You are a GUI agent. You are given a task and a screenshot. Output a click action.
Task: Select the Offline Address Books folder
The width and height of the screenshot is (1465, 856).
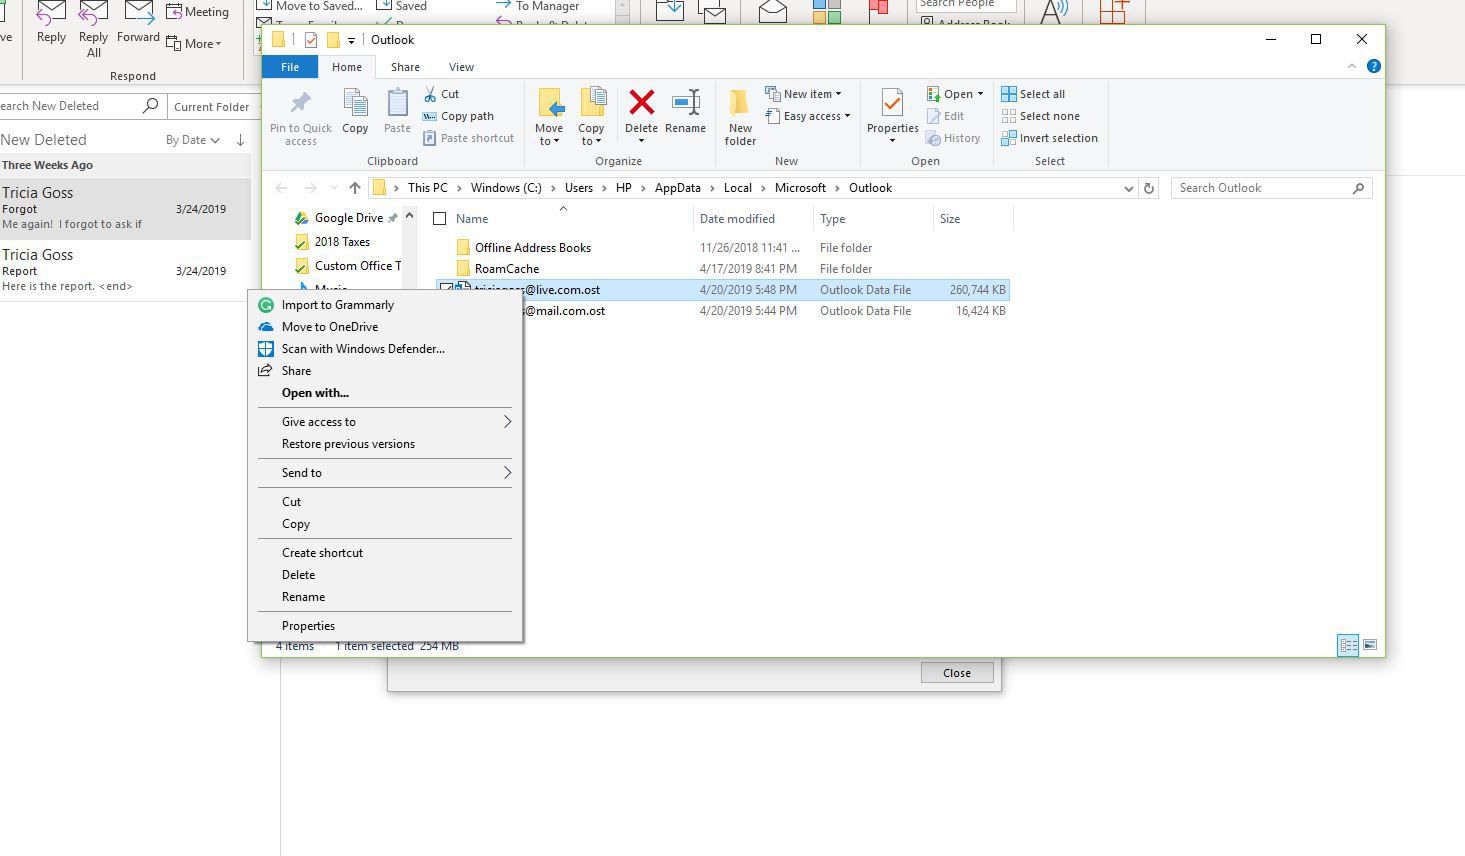(532, 248)
